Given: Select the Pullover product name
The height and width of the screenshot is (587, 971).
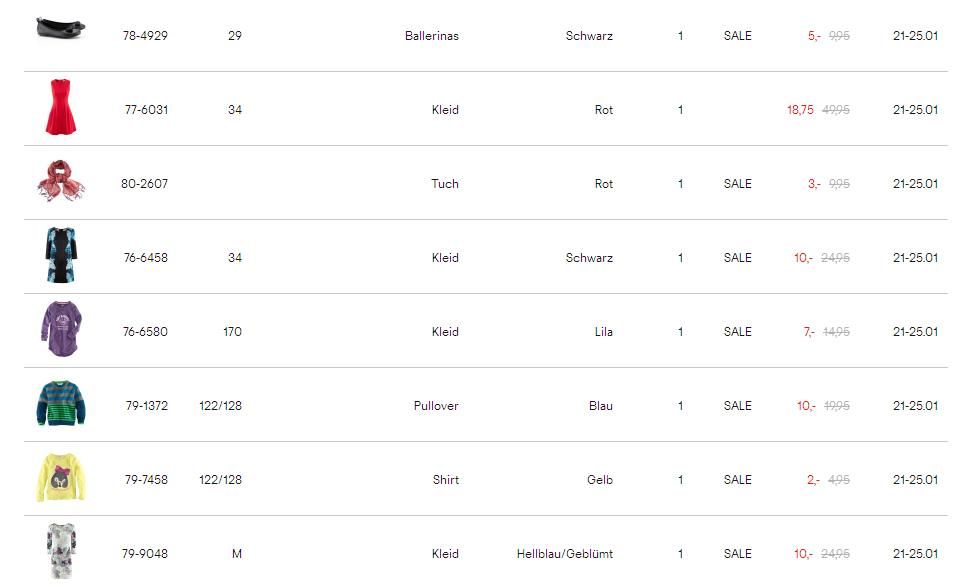Looking at the screenshot, I should point(436,406).
